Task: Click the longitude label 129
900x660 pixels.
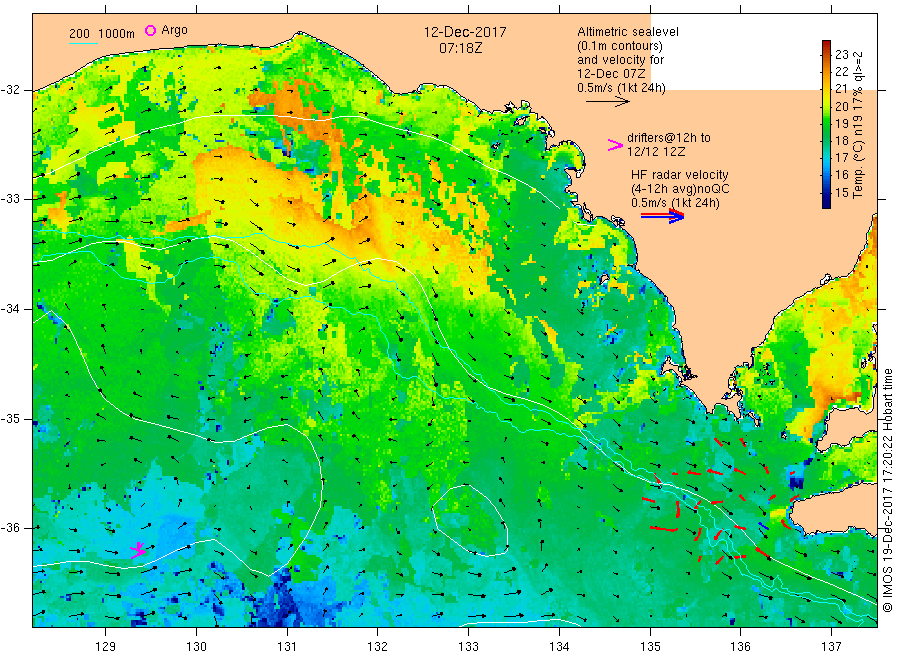Action: [106, 646]
